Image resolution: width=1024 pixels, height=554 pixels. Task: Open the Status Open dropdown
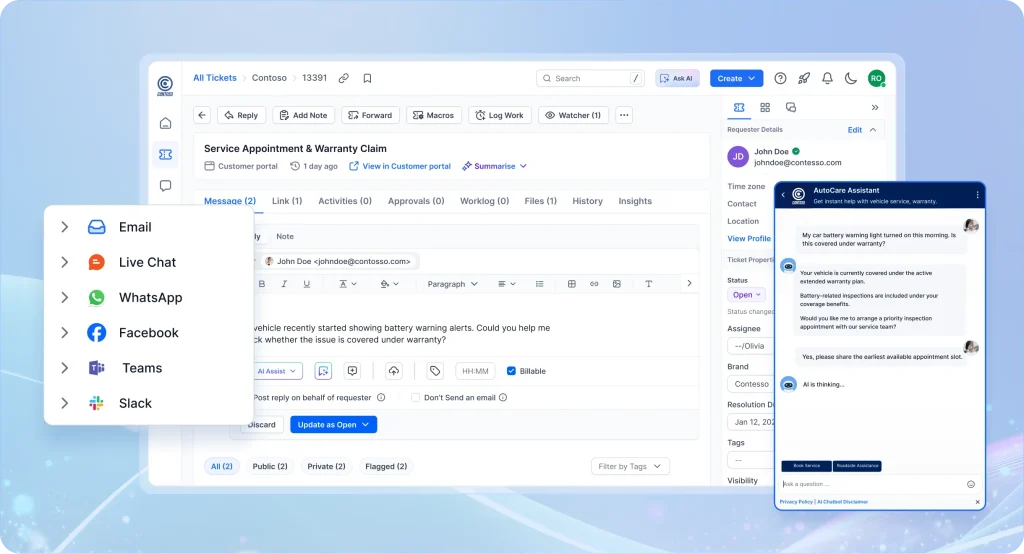[746, 295]
